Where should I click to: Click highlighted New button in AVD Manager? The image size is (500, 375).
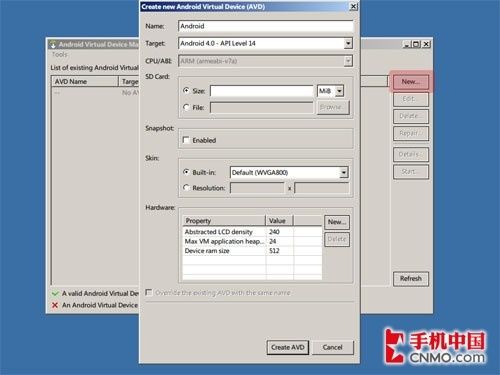(411, 82)
